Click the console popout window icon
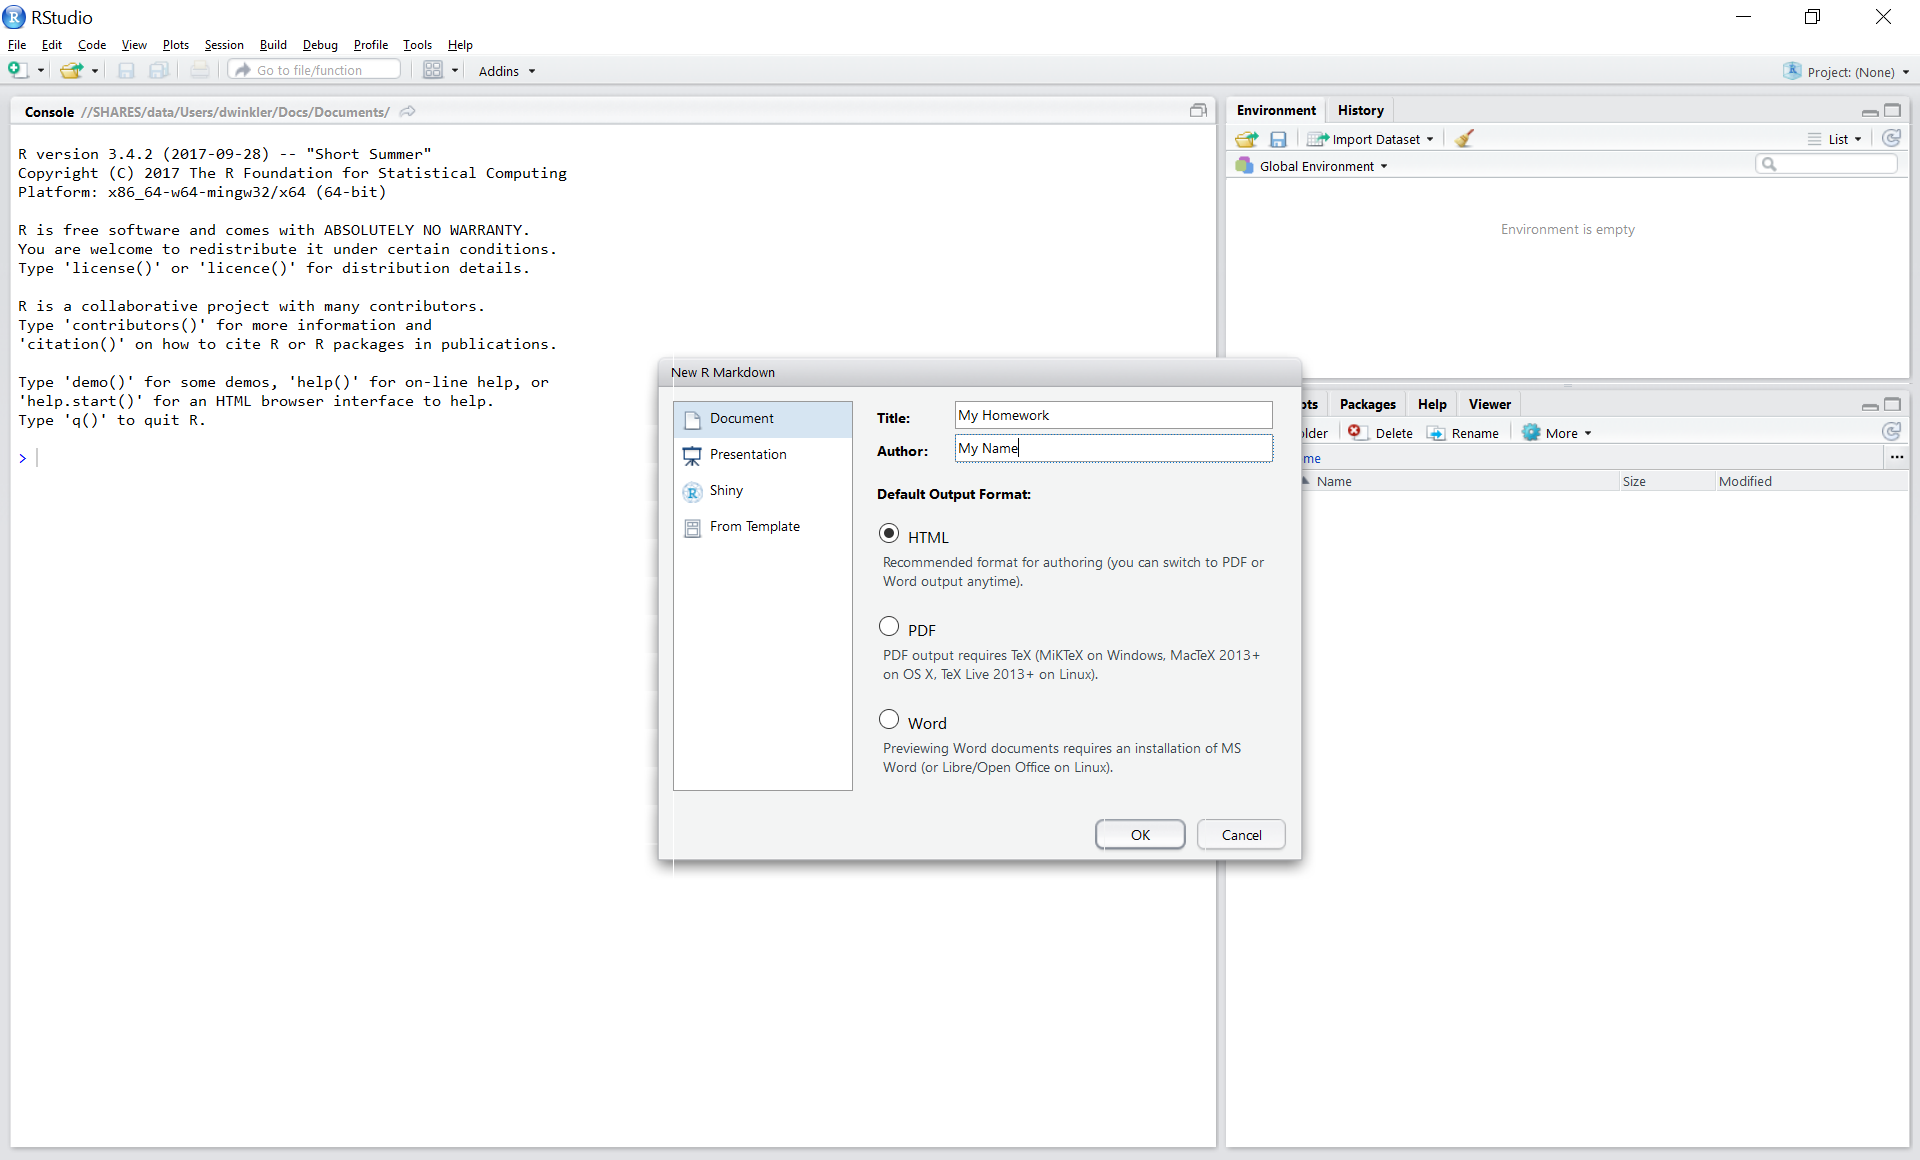The width and height of the screenshot is (1920, 1160). 1198,111
